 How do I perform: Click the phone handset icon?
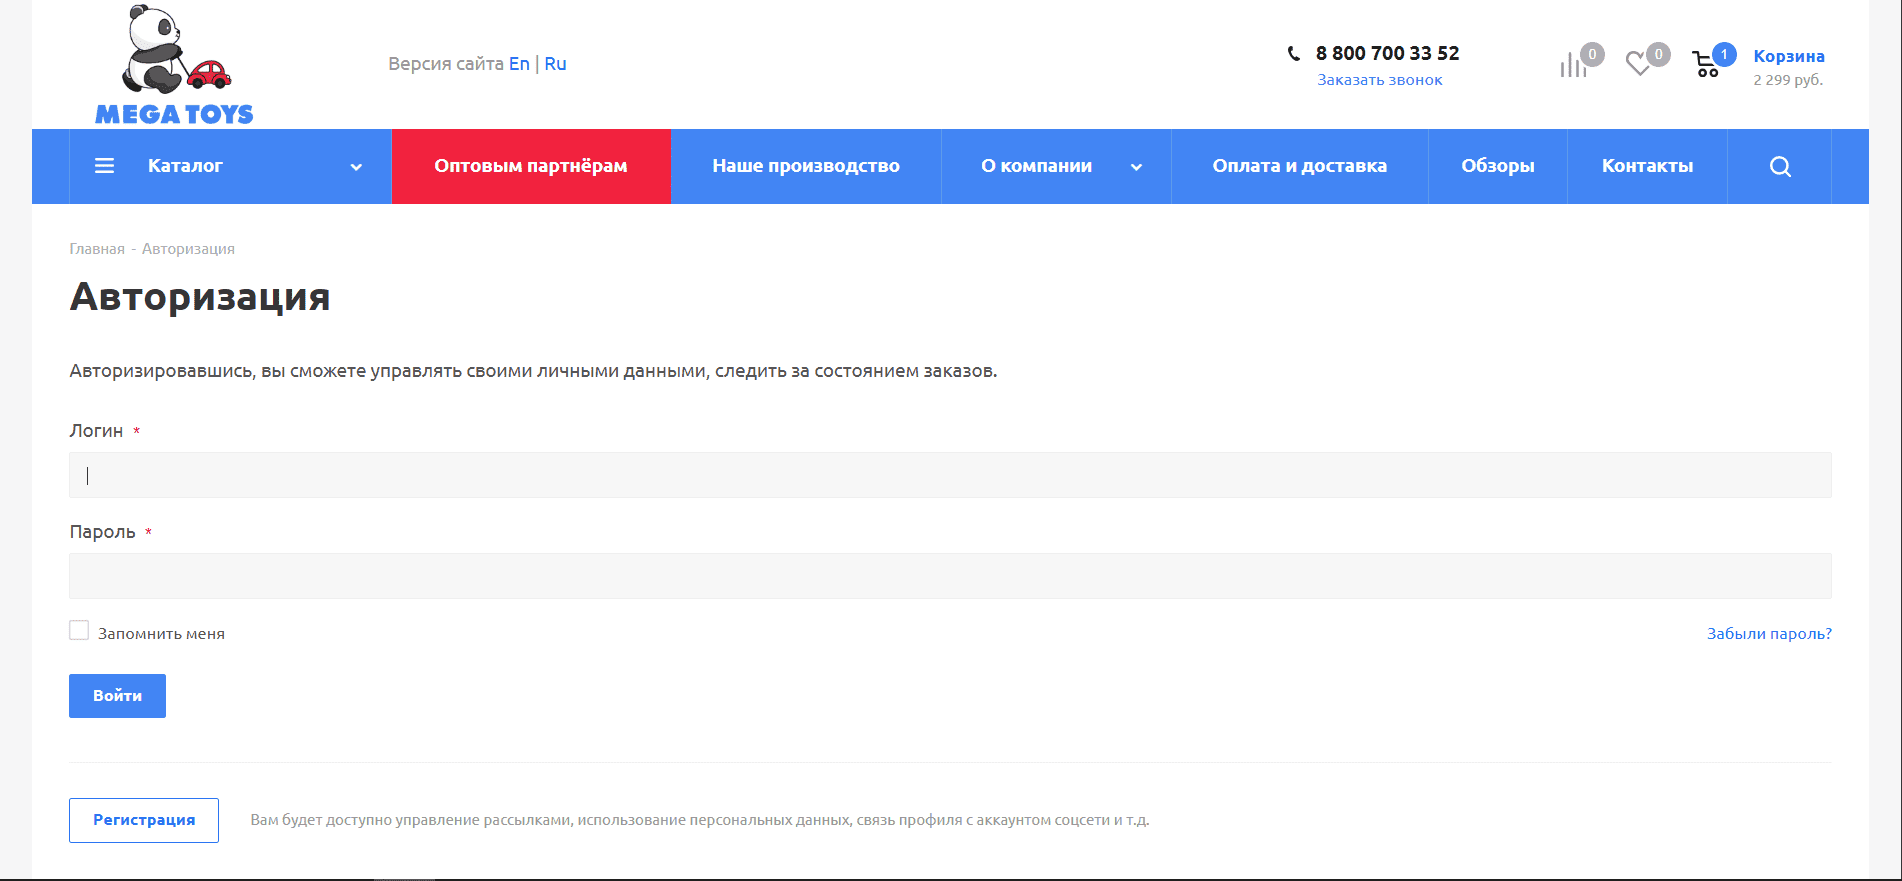pyautogui.click(x=1294, y=54)
